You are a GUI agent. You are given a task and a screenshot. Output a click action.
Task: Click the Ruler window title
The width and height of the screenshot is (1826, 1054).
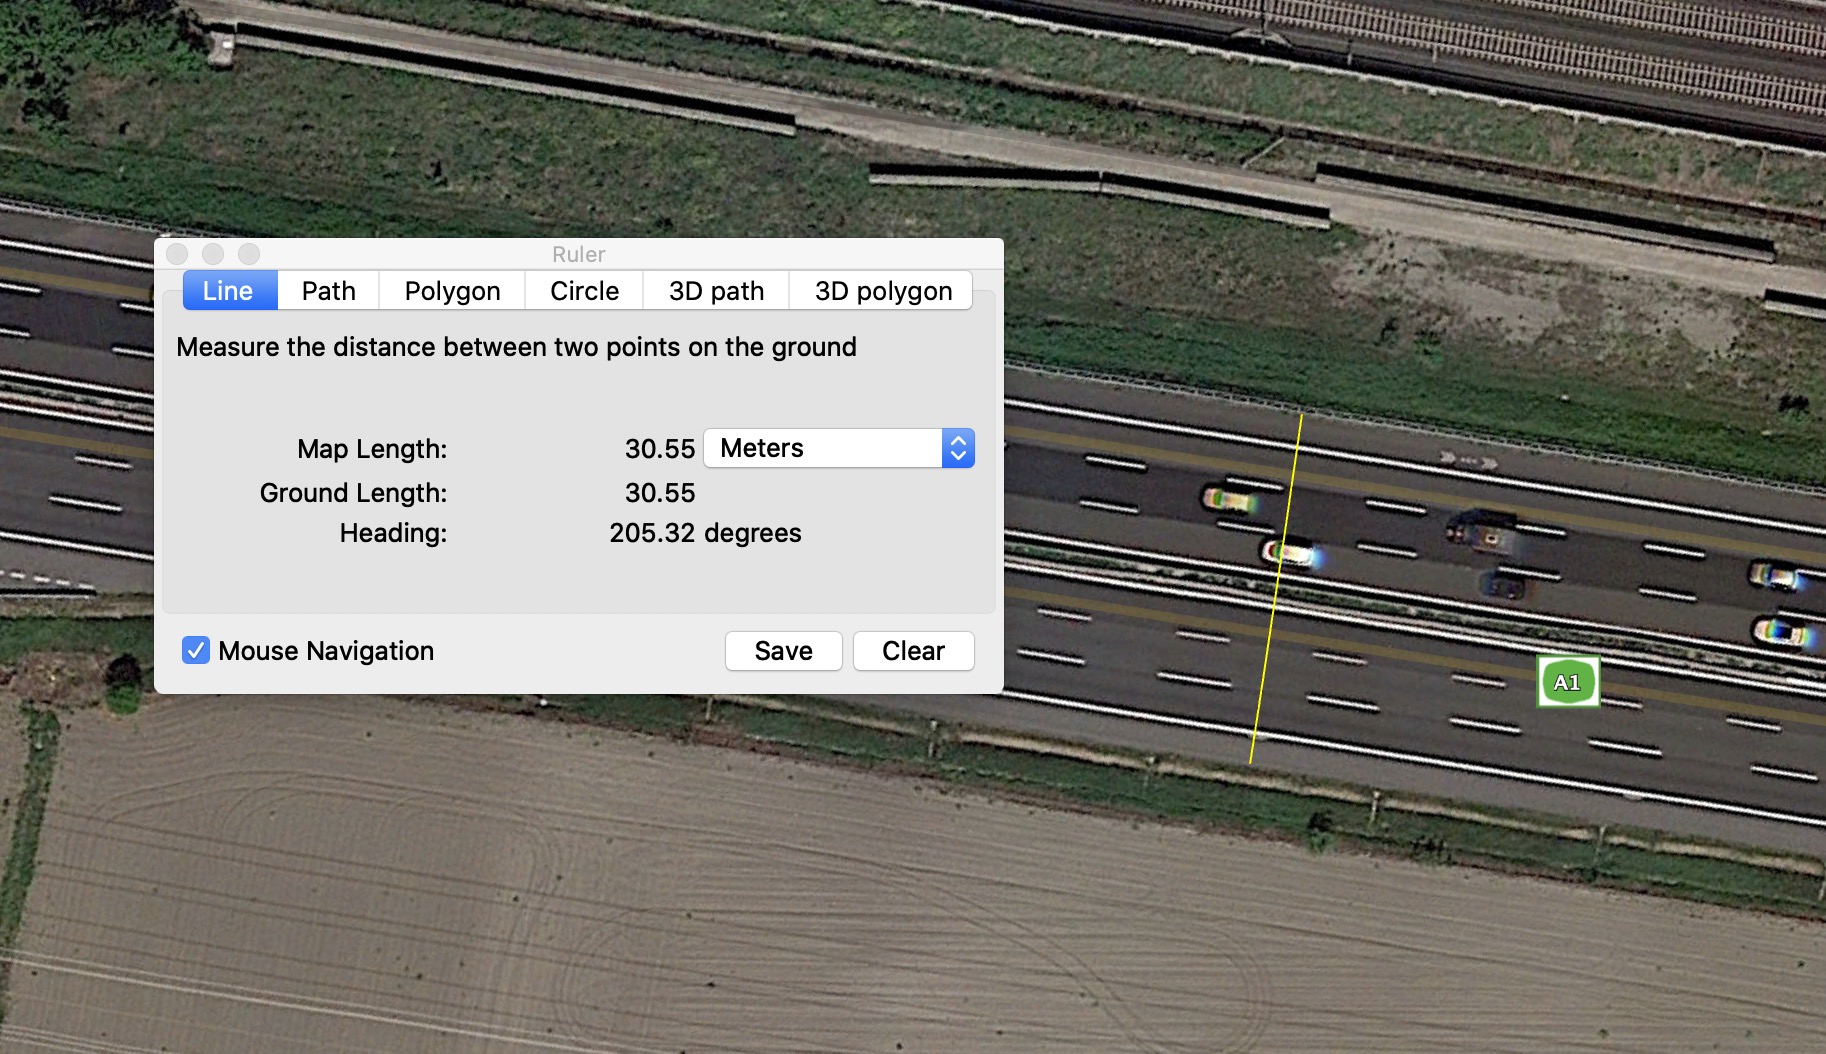click(579, 254)
